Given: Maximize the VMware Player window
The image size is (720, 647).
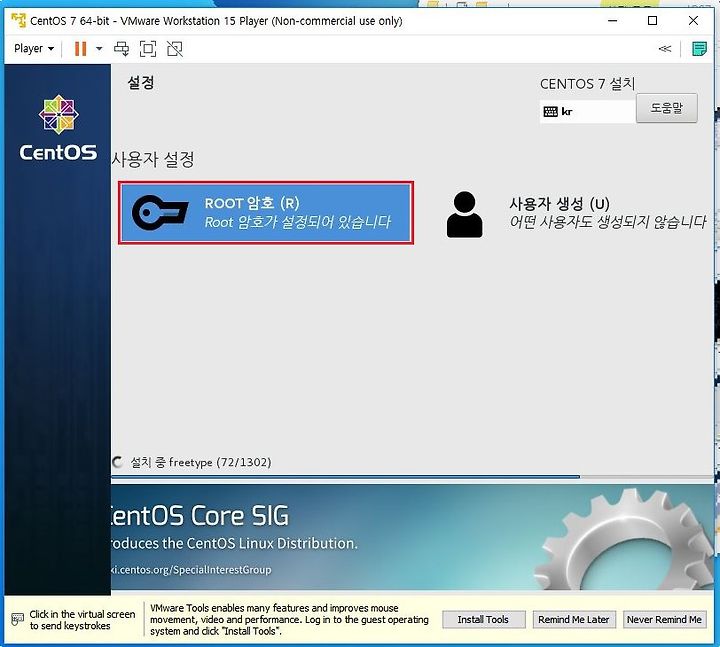Looking at the screenshot, I should coord(652,21).
